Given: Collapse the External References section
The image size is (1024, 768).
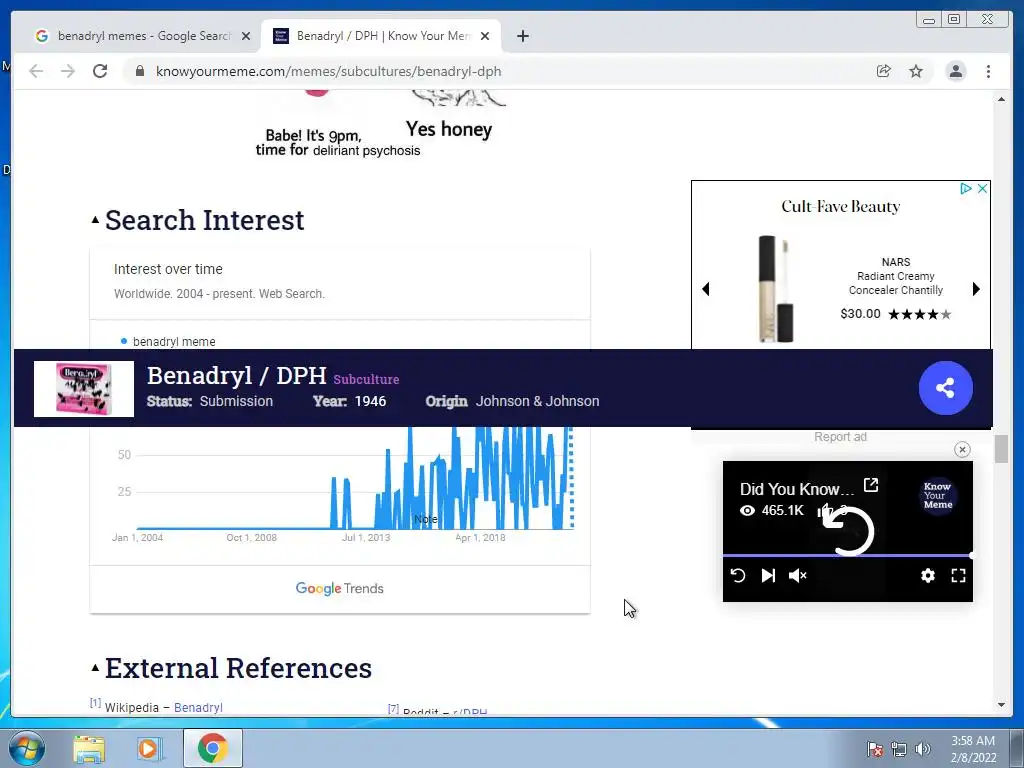Looking at the screenshot, I should point(95,667).
